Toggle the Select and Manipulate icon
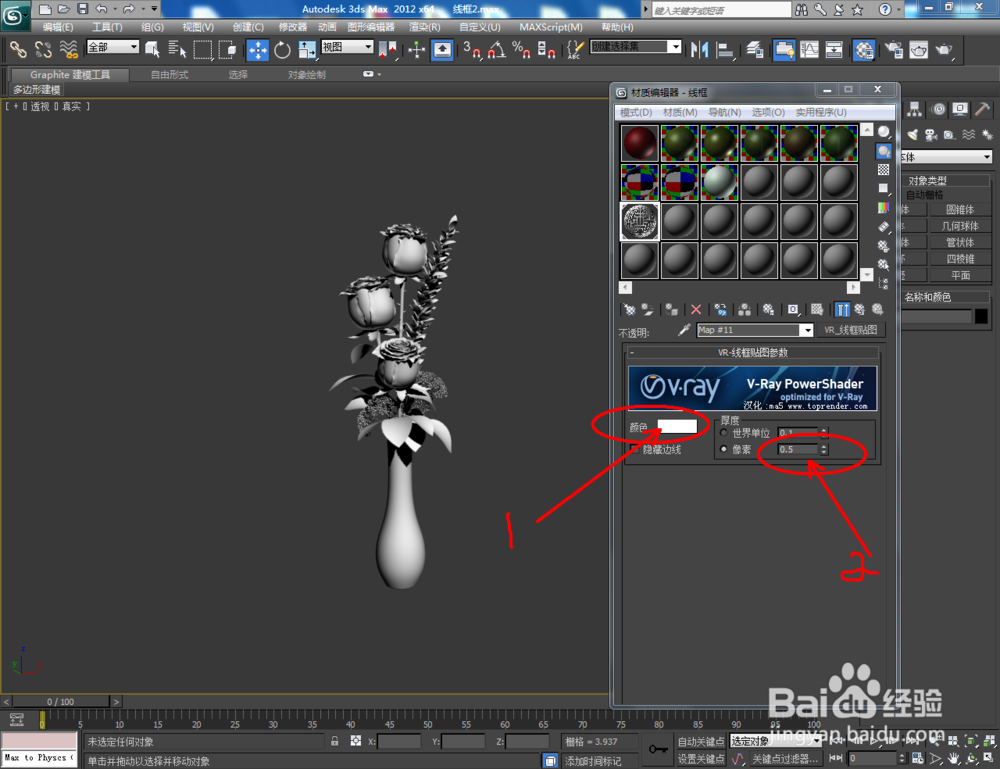The image size is (1000, 769). coord(416,50)
